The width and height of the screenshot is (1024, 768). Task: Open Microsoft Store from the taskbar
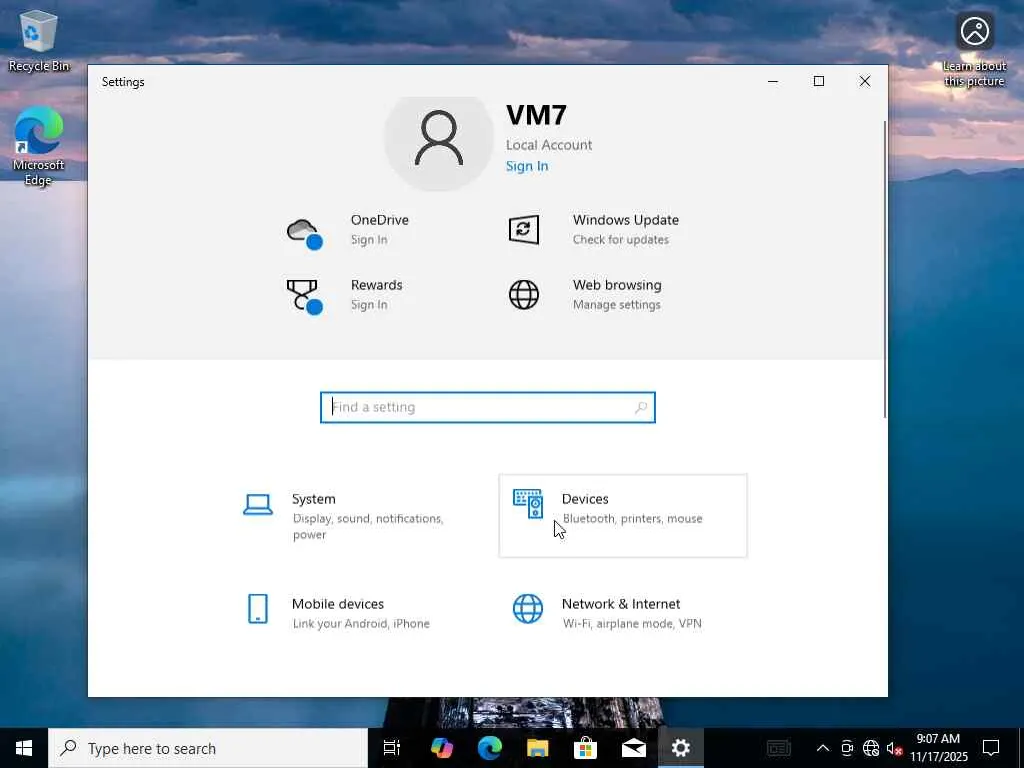pos(585,748)
